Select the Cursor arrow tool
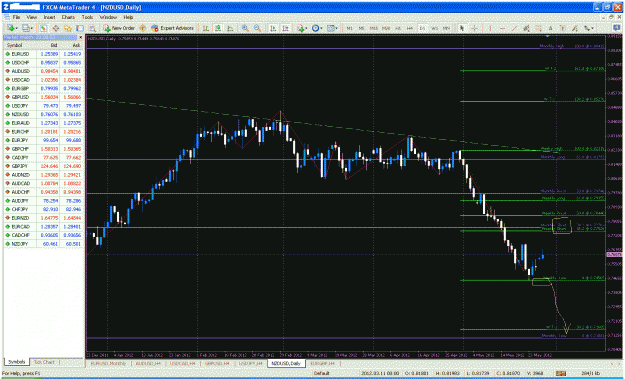 462,28
